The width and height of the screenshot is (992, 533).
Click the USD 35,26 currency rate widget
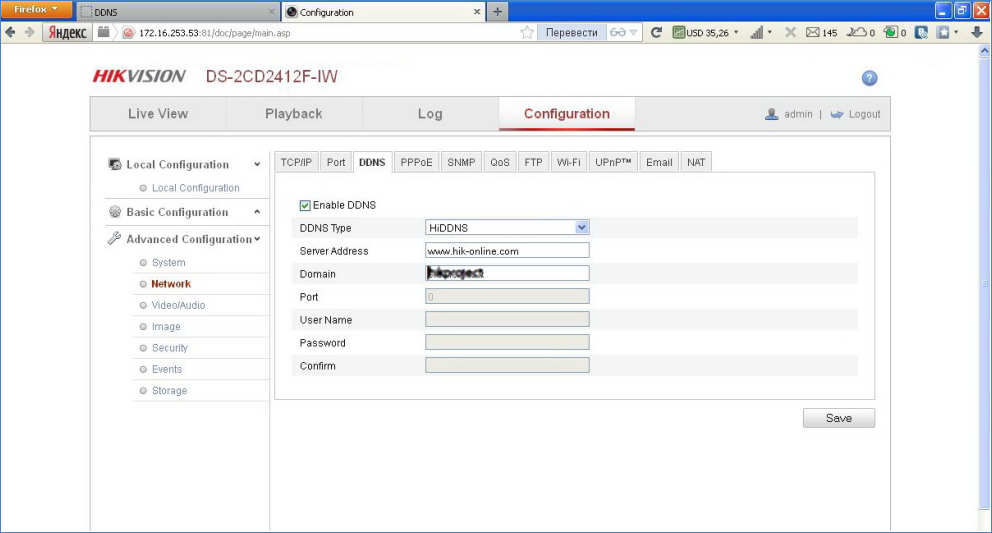coord(706,32)
